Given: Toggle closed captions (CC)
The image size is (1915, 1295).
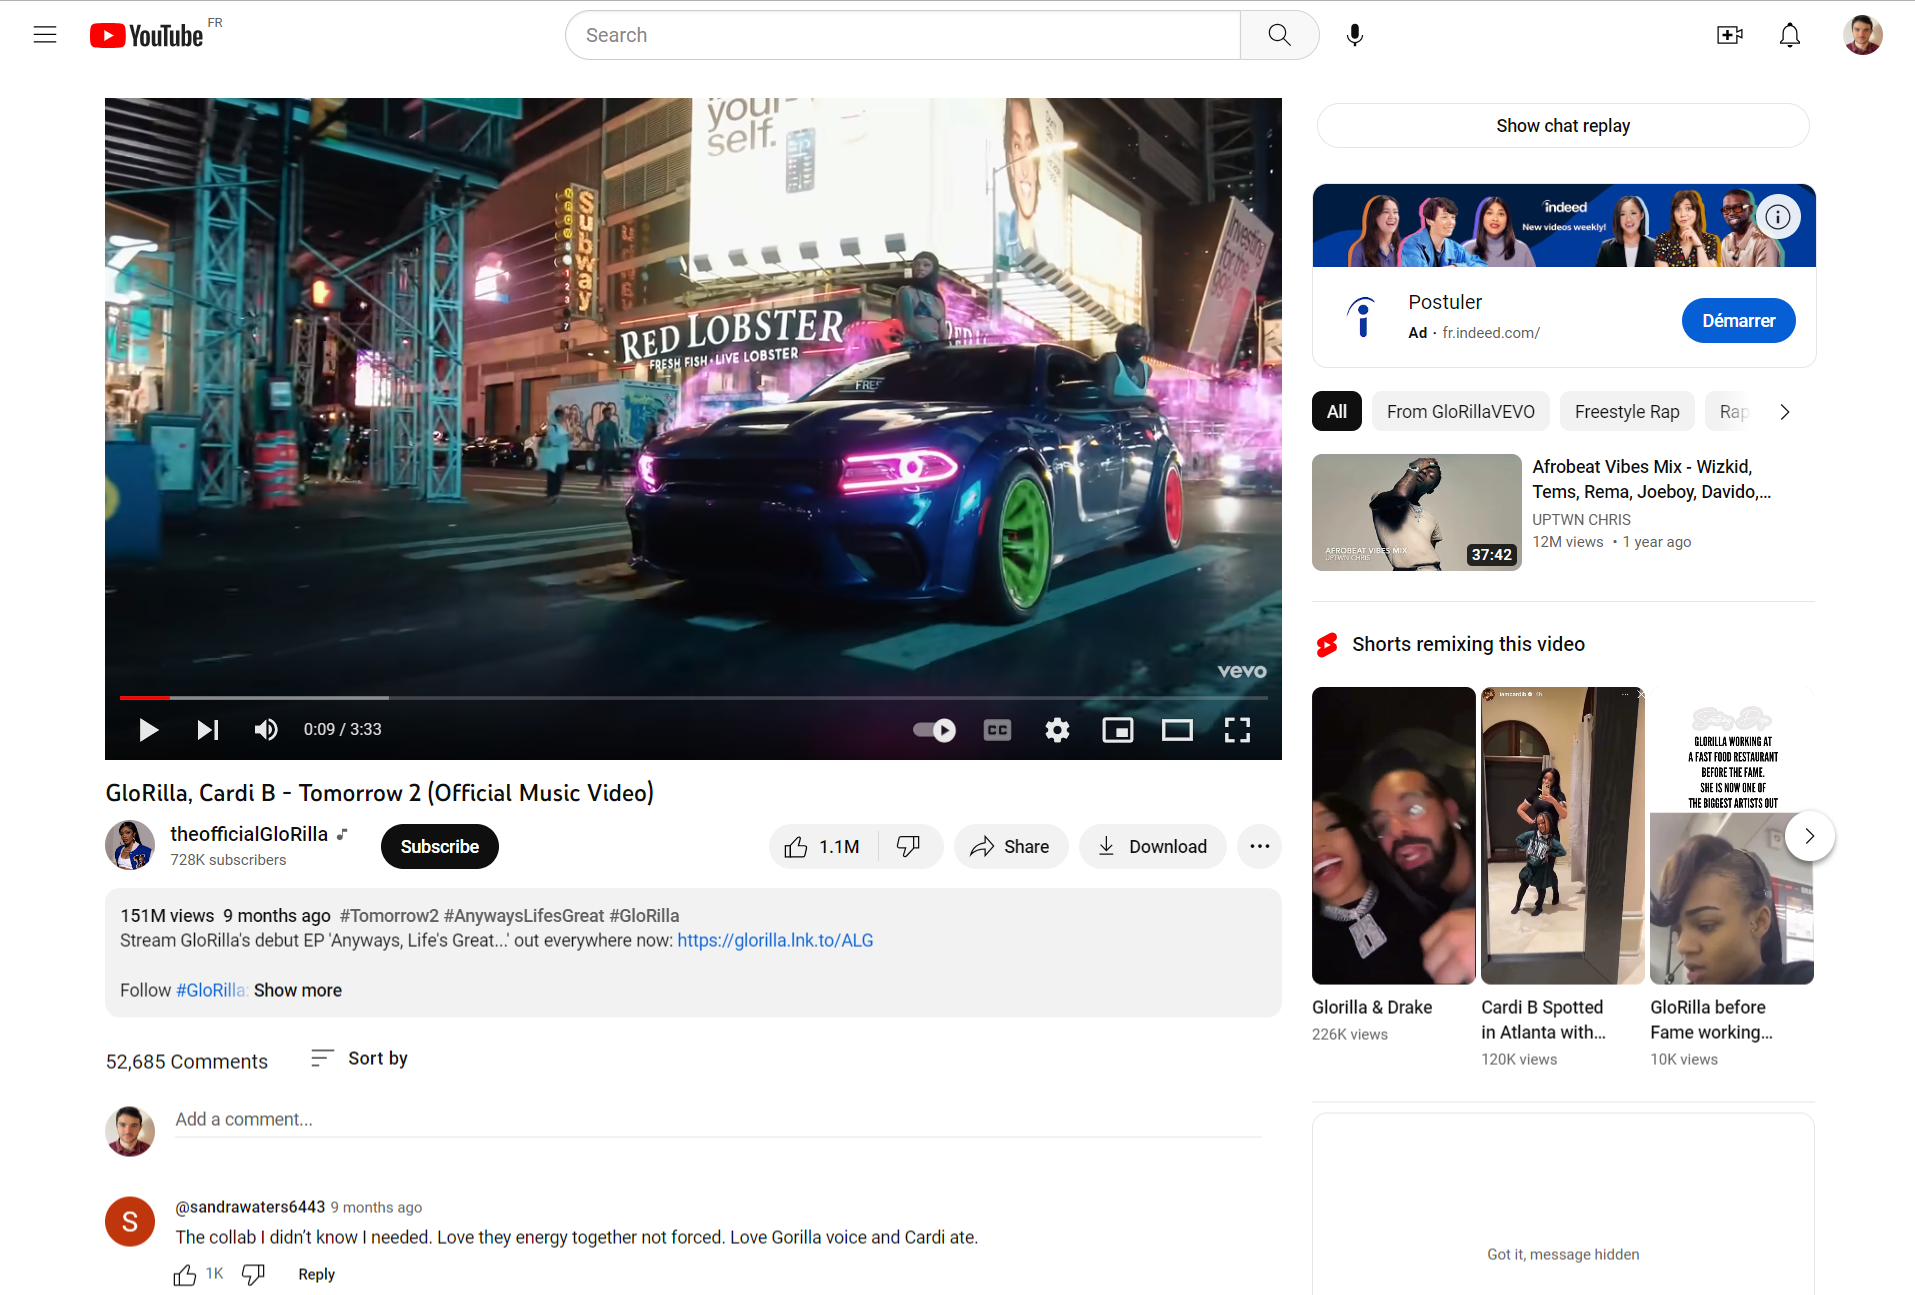Looking at the screenshot, I should 997,730.
